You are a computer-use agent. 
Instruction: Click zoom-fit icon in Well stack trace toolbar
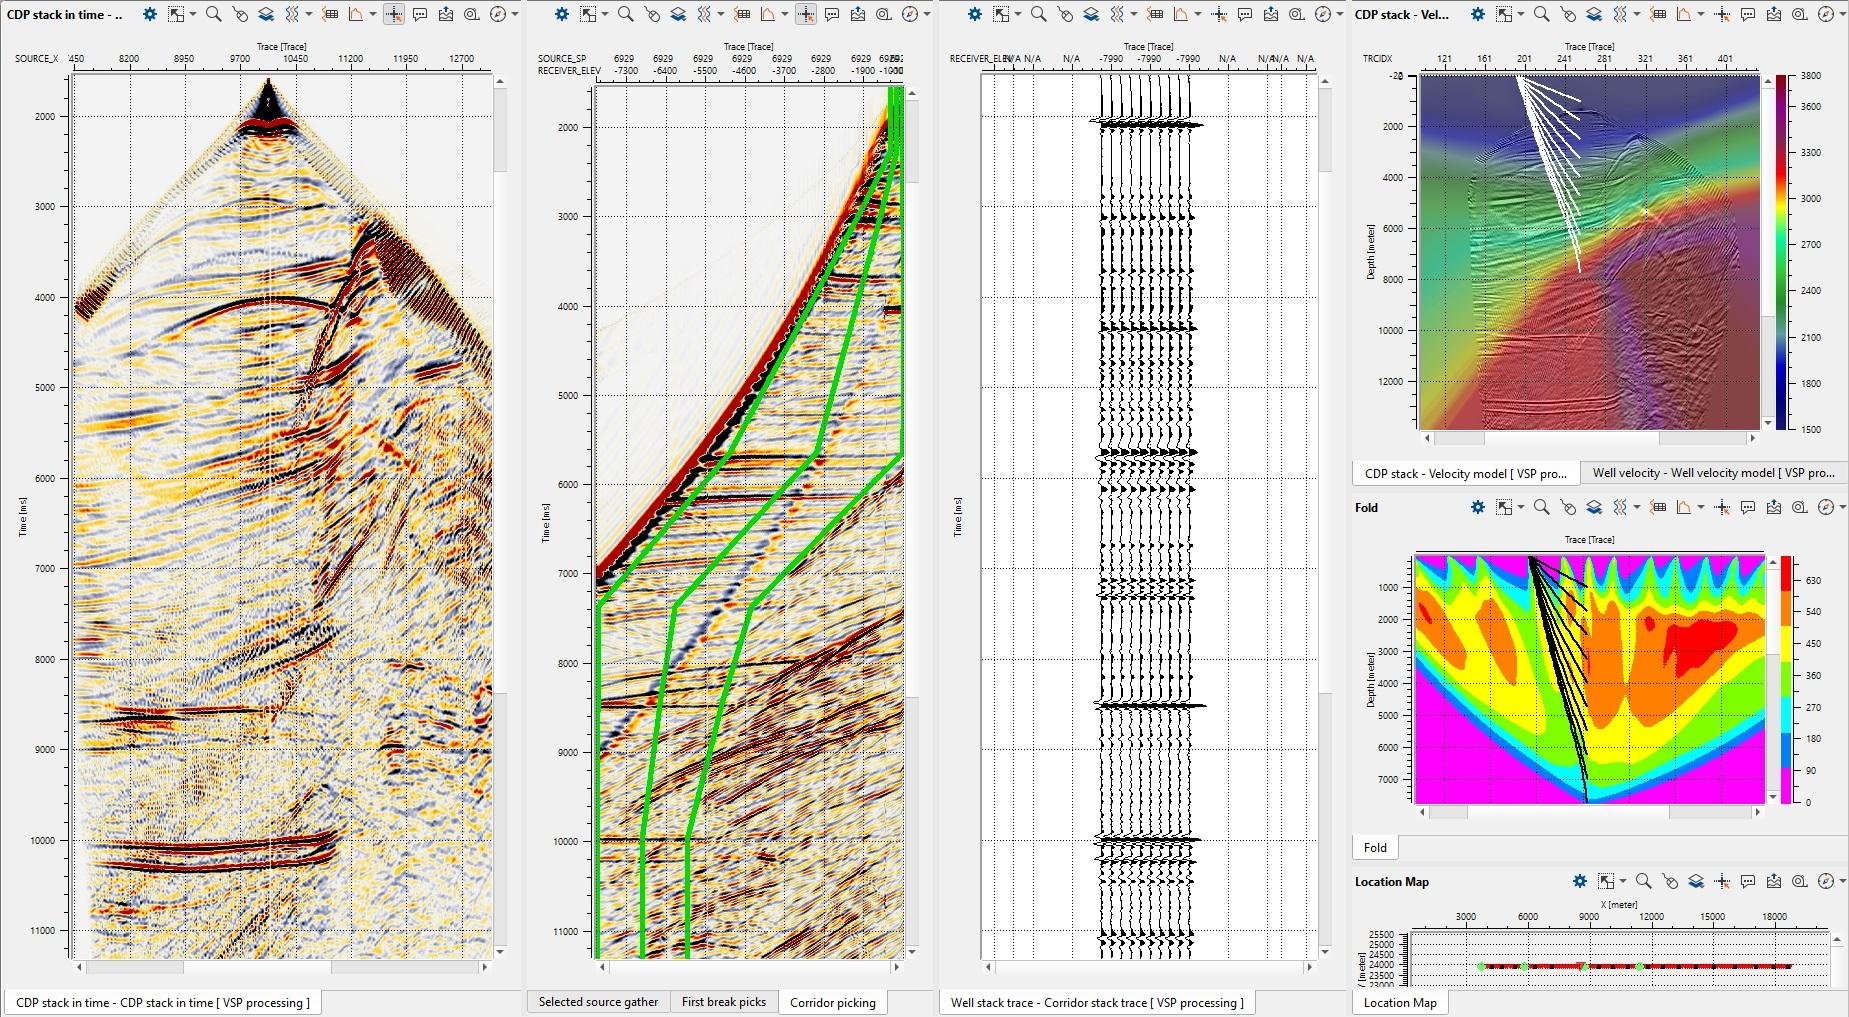point(1296,15)
